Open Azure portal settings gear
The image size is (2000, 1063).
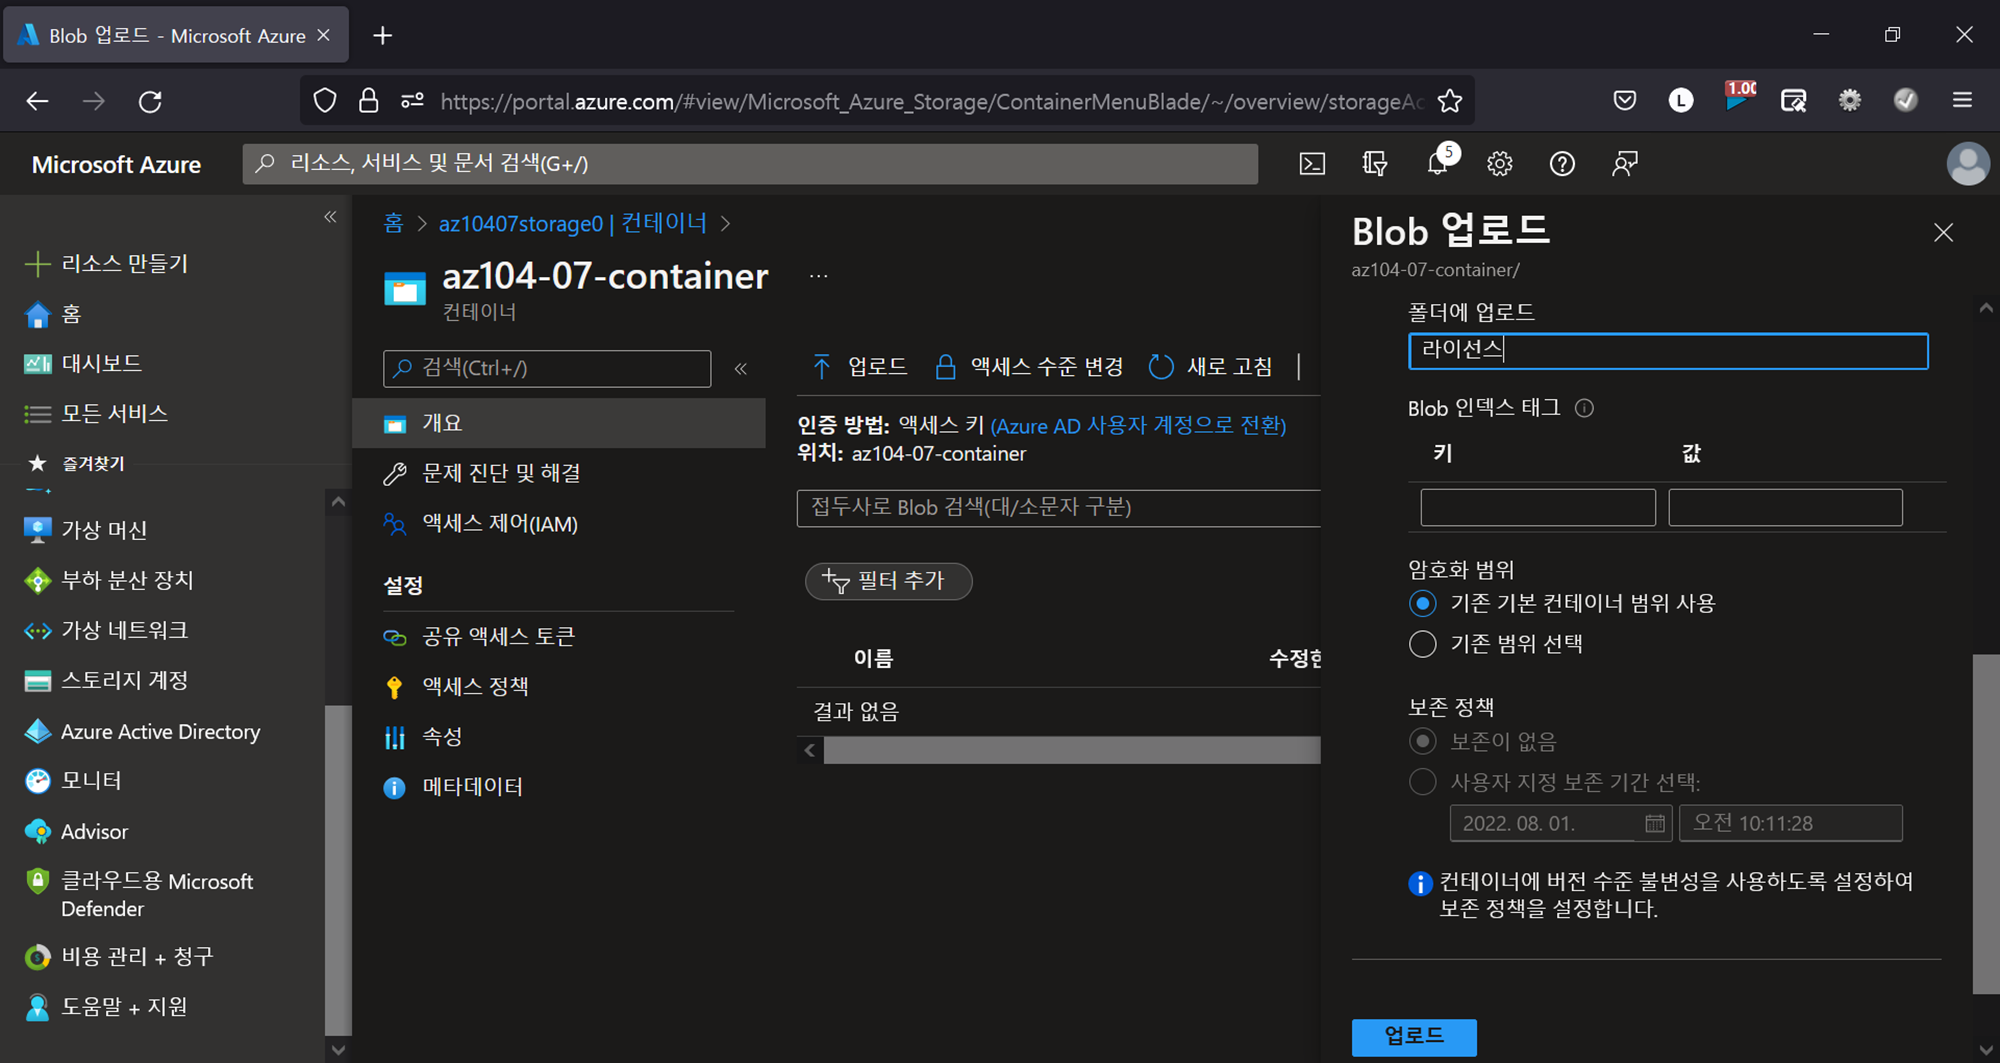click(x=1499, y=164)
